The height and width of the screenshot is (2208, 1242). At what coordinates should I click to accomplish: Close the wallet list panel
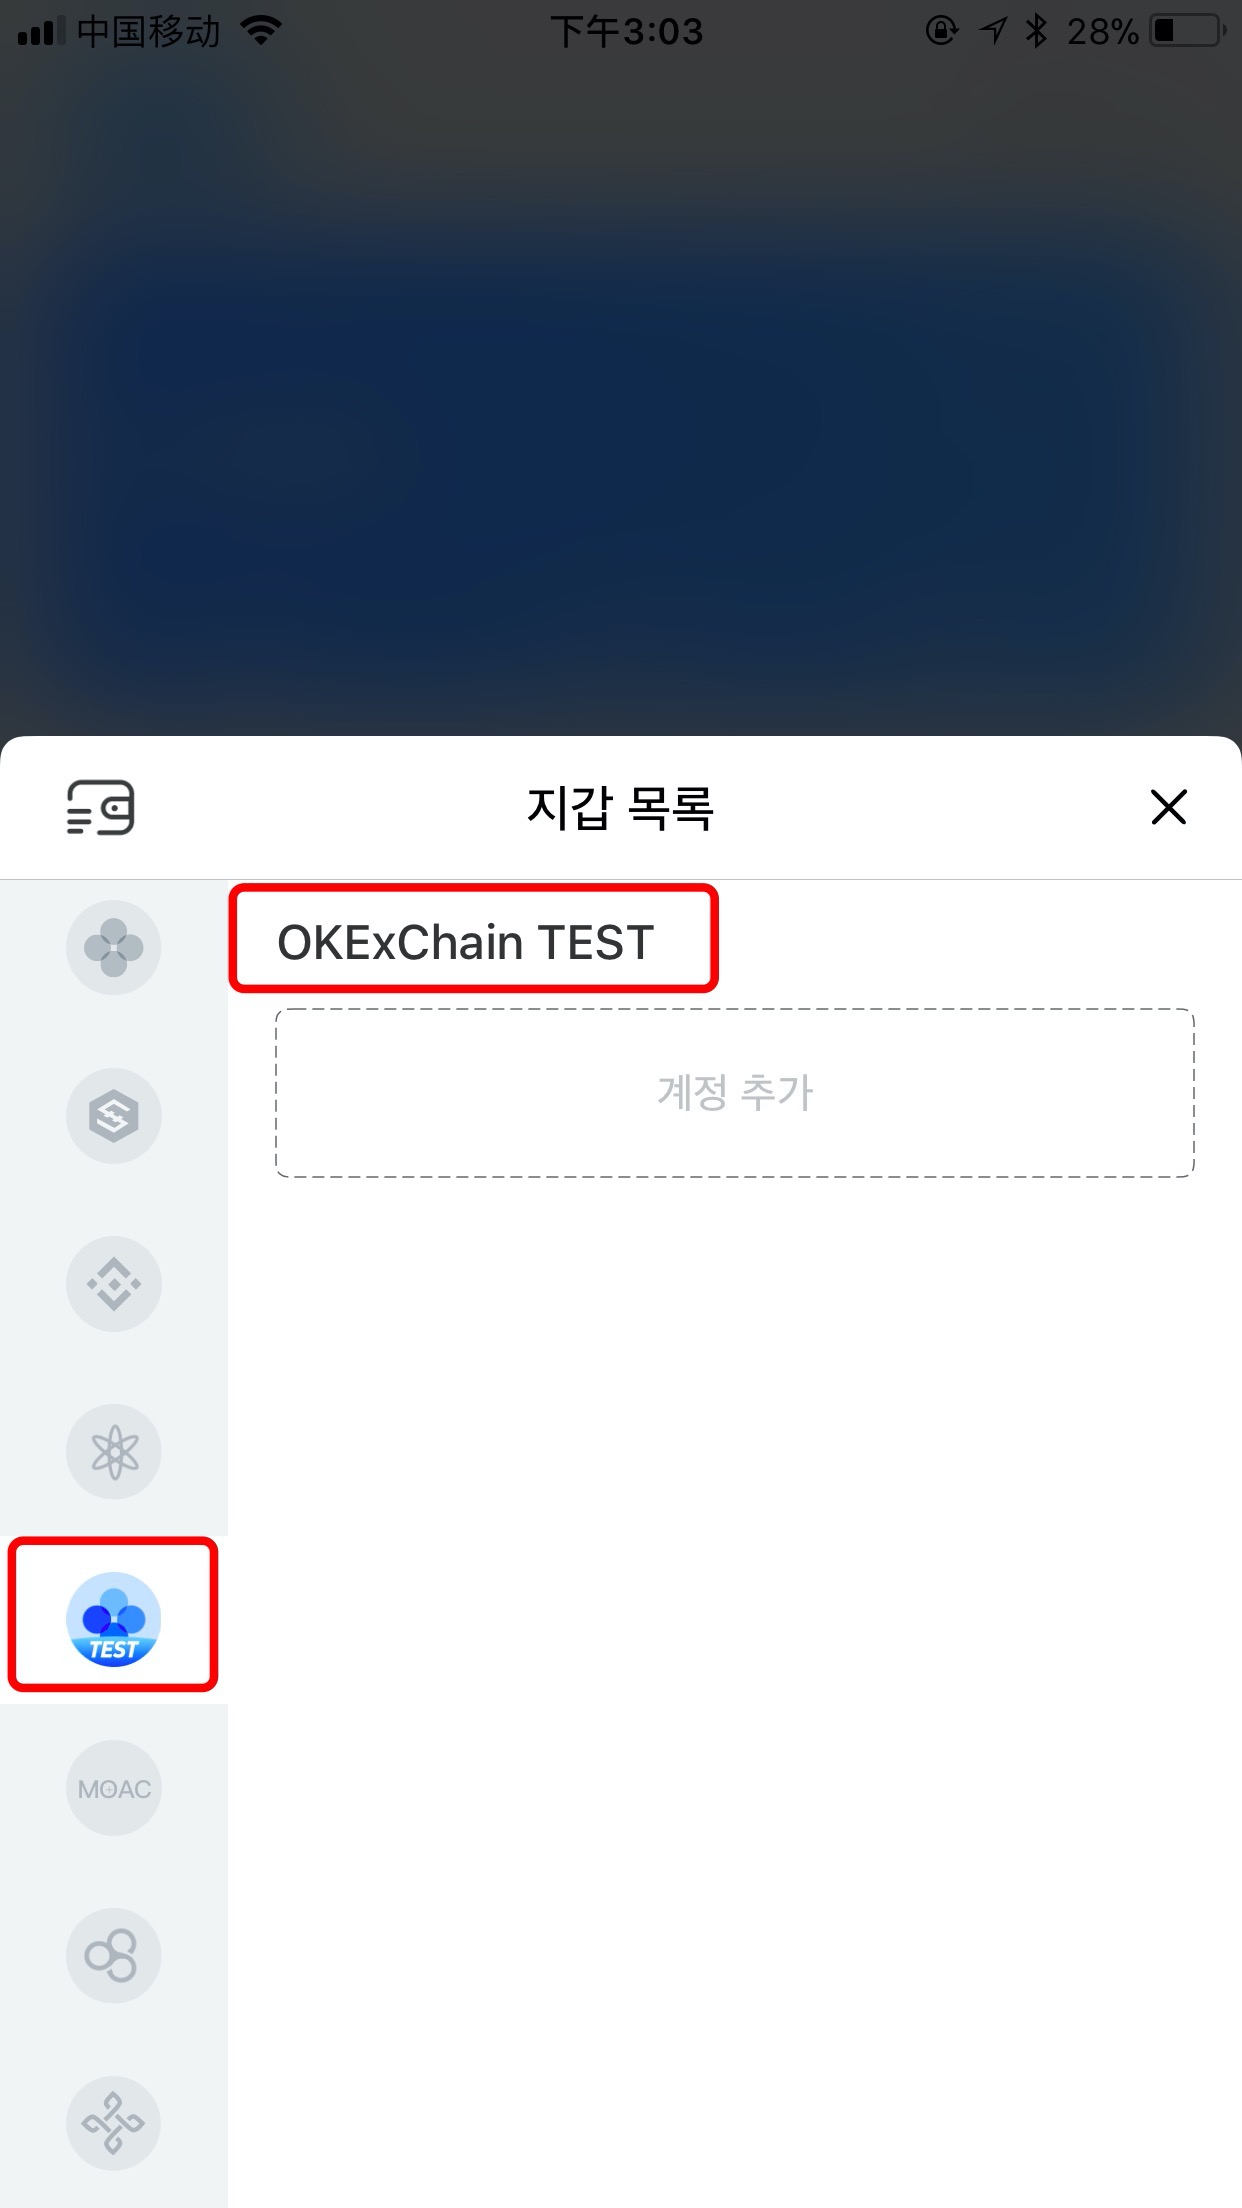1168,807
